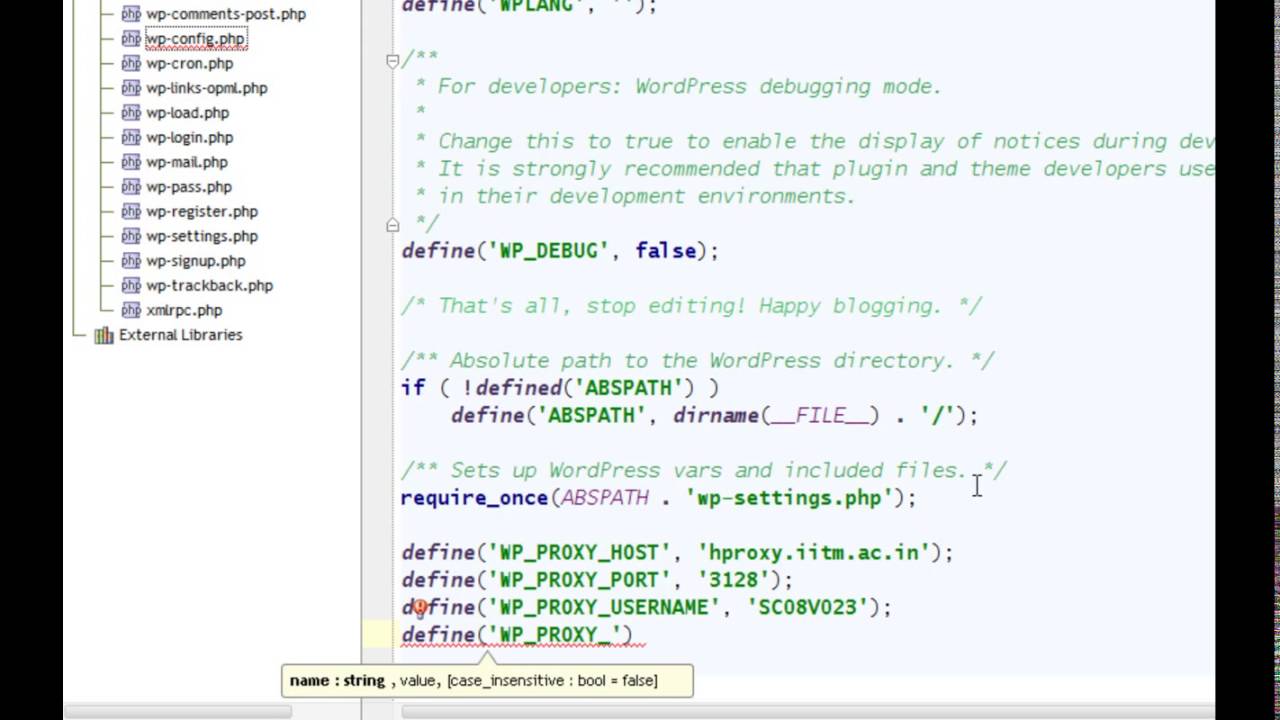Select wp-trackback.php in the tree
This screenshot has height=720, width=1280.
pos(209,285)
